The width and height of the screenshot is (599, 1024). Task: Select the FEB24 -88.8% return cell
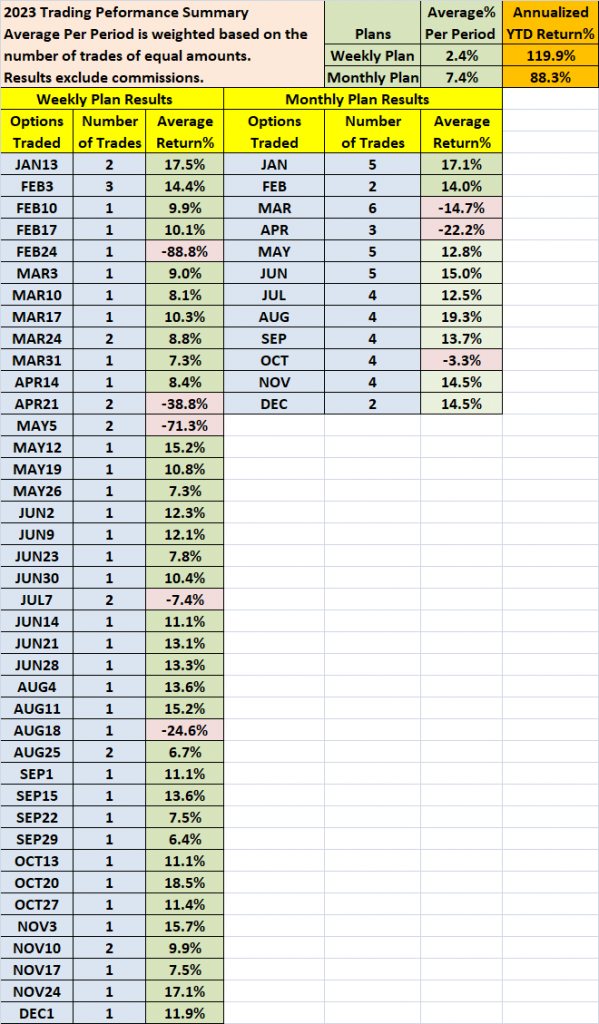[184, 251]
